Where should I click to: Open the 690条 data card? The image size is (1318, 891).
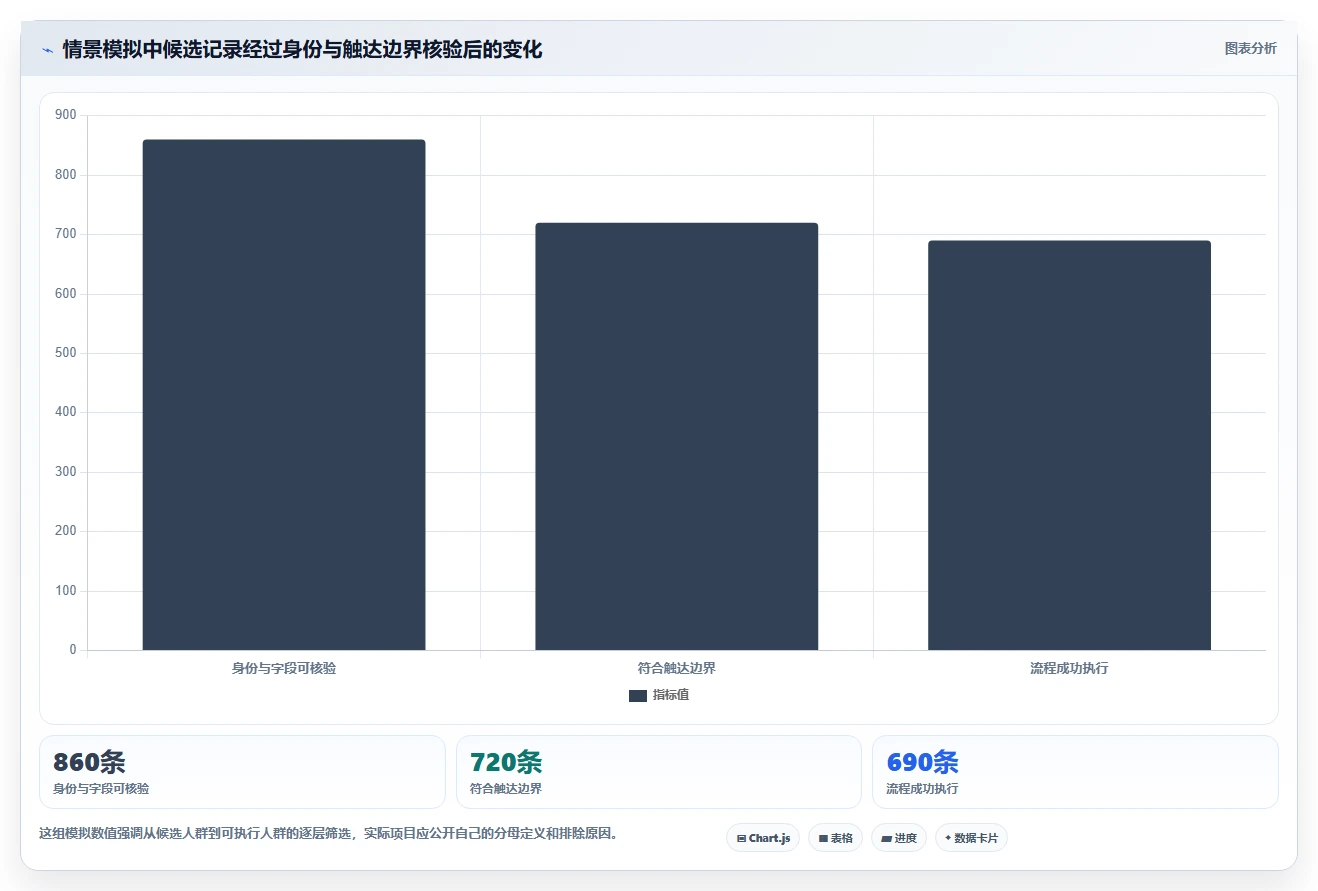click(1075, 772)
